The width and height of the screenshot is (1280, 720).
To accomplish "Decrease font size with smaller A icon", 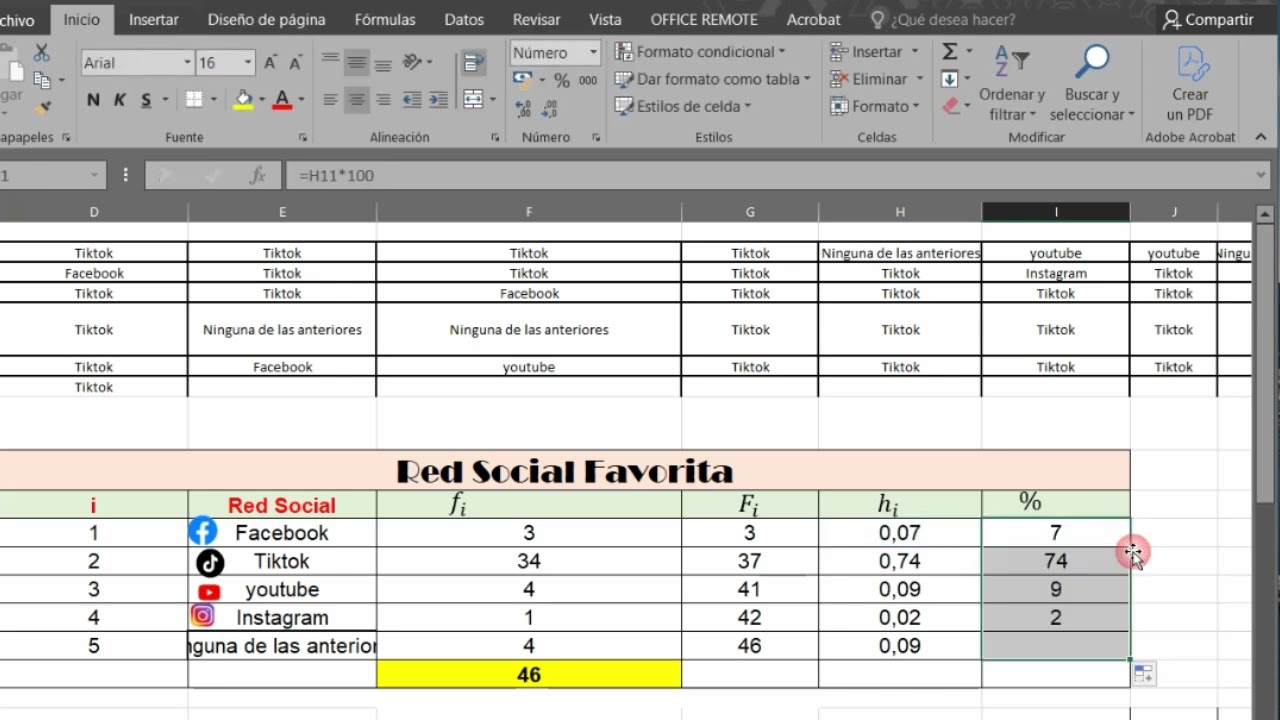I will [295, 63].
